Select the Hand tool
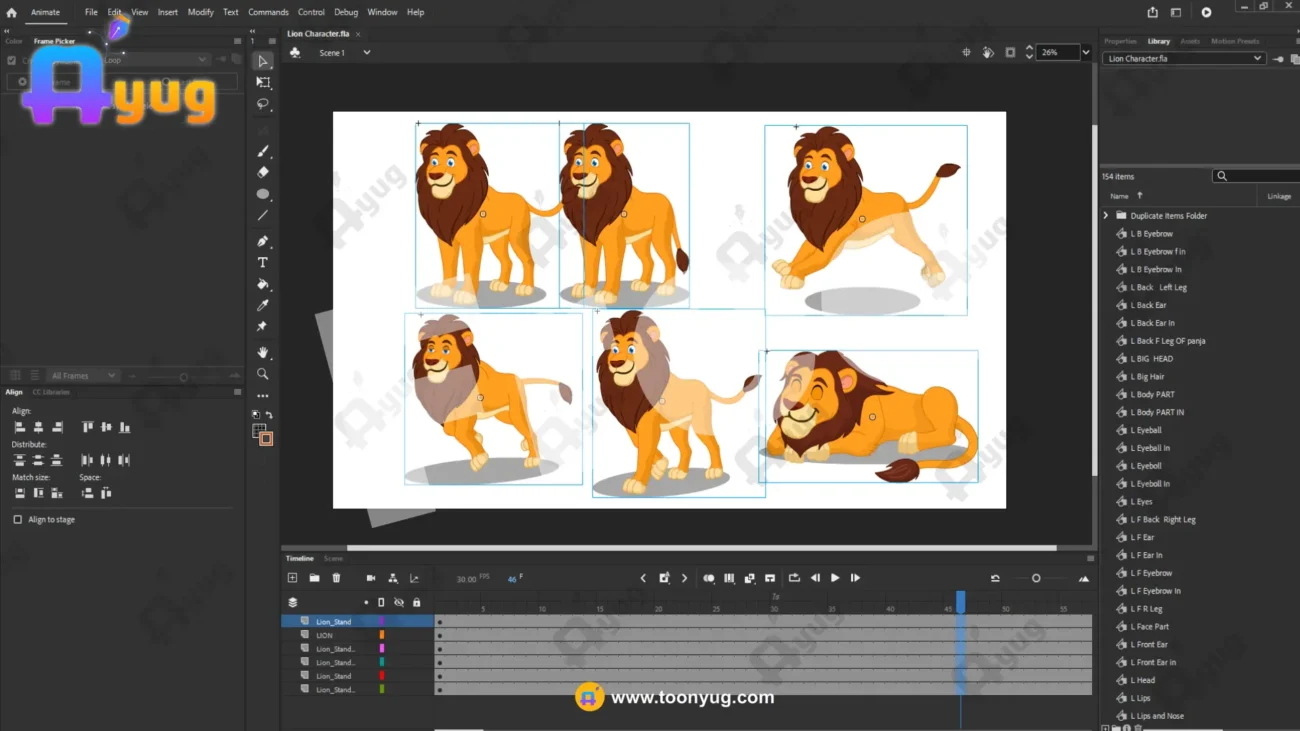Viewport: 1300px width, 731px height. (x=263, y=352)
